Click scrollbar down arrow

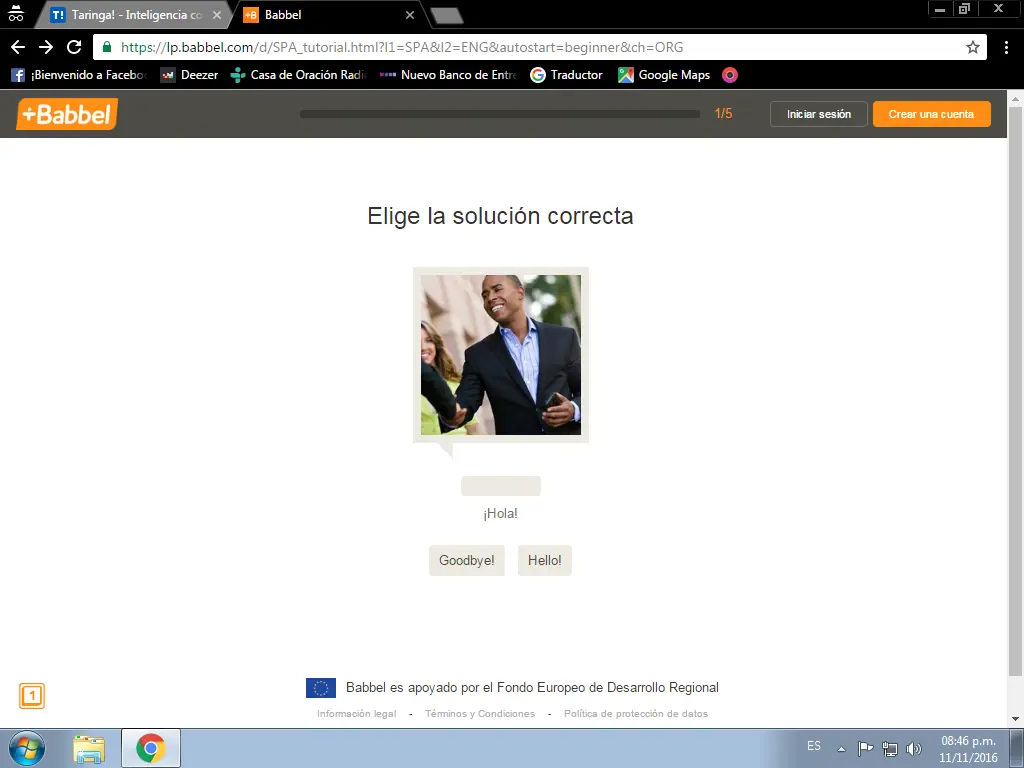tap(1015, 719)
